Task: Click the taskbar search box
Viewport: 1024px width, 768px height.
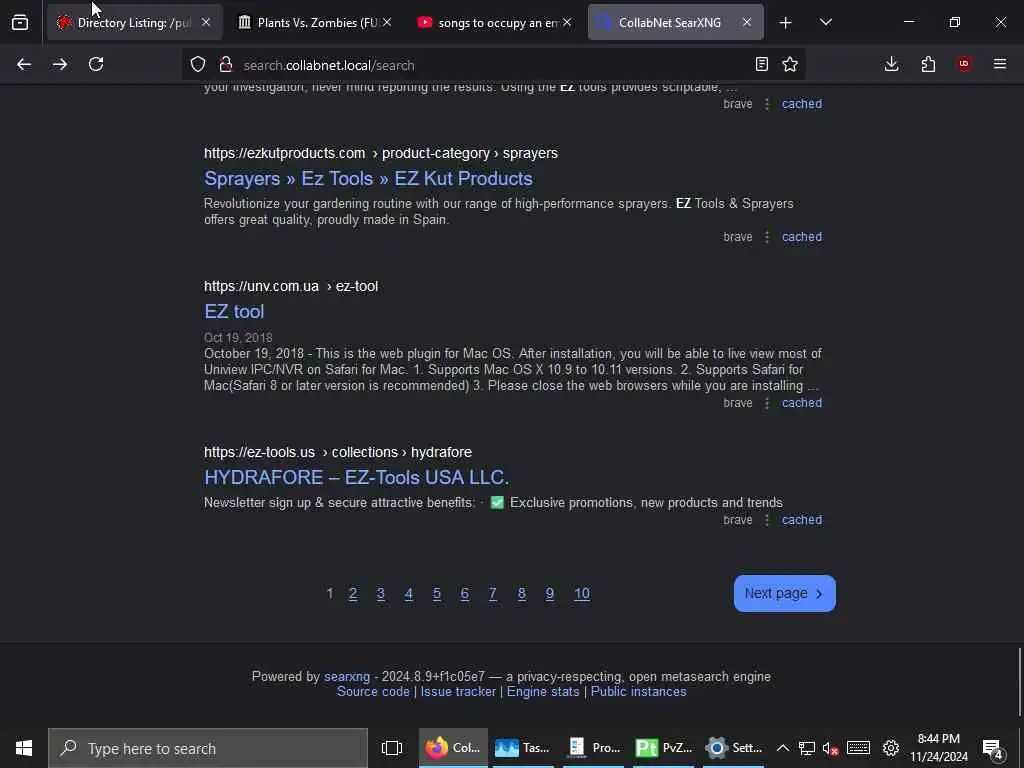Action: pos(208,748)
